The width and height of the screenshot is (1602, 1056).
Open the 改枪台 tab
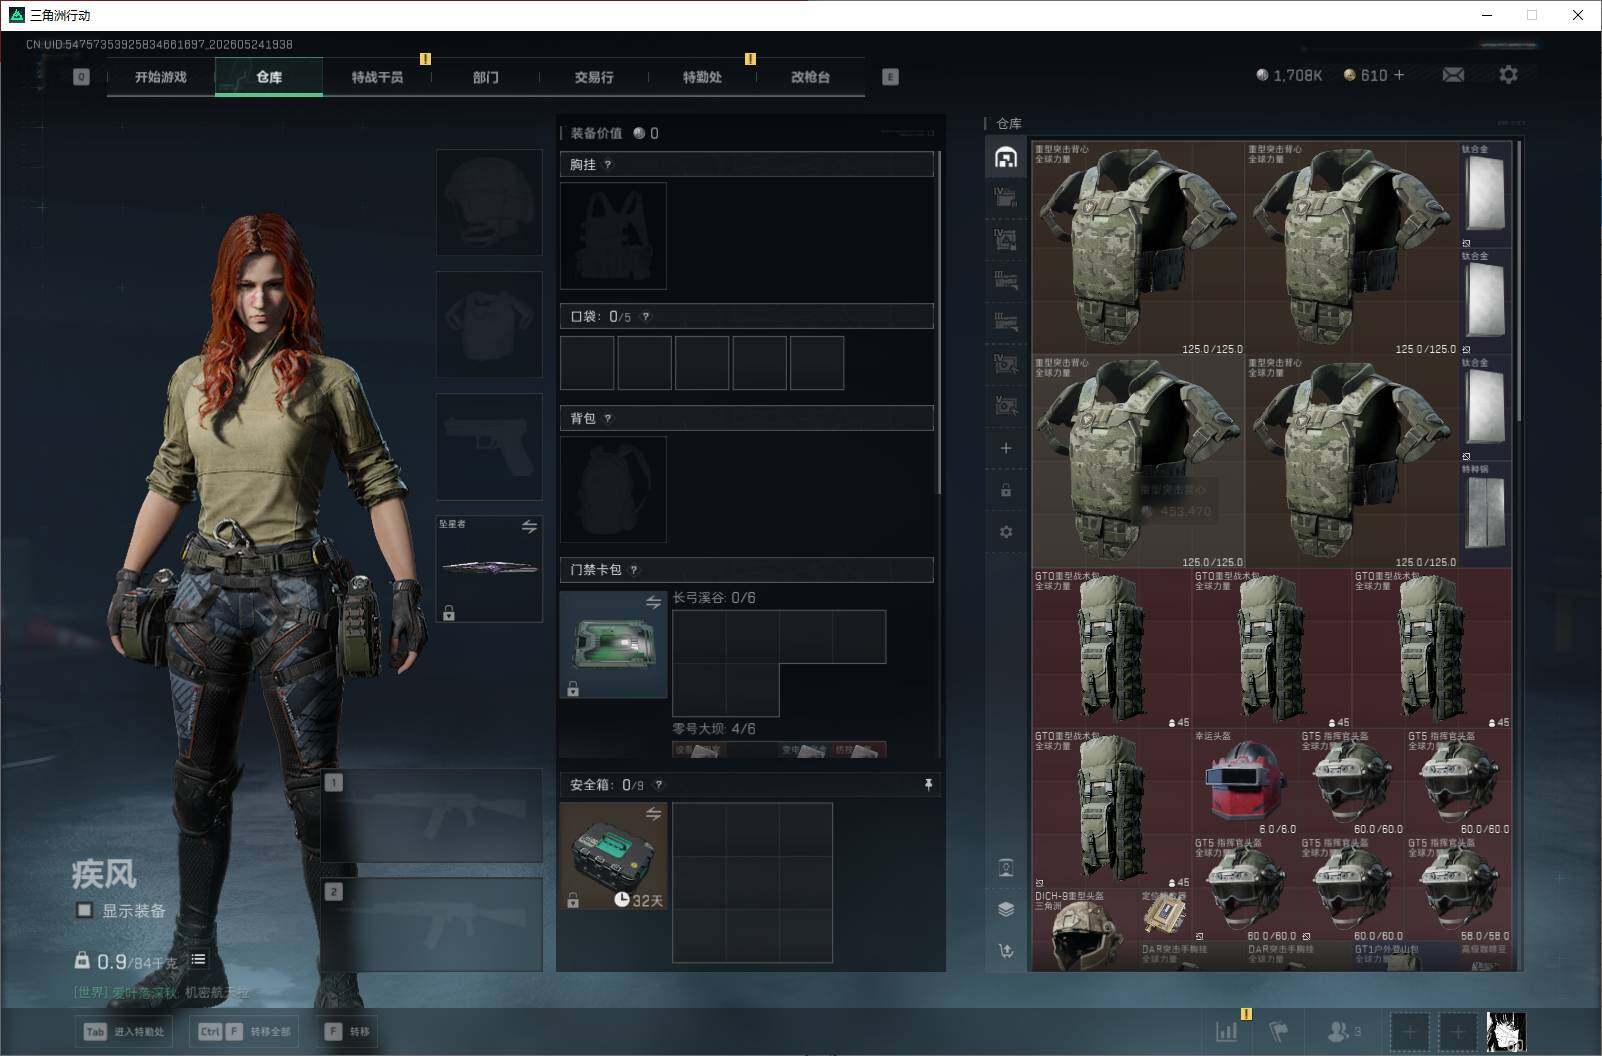pyautogui.click(x=810, y=77)
